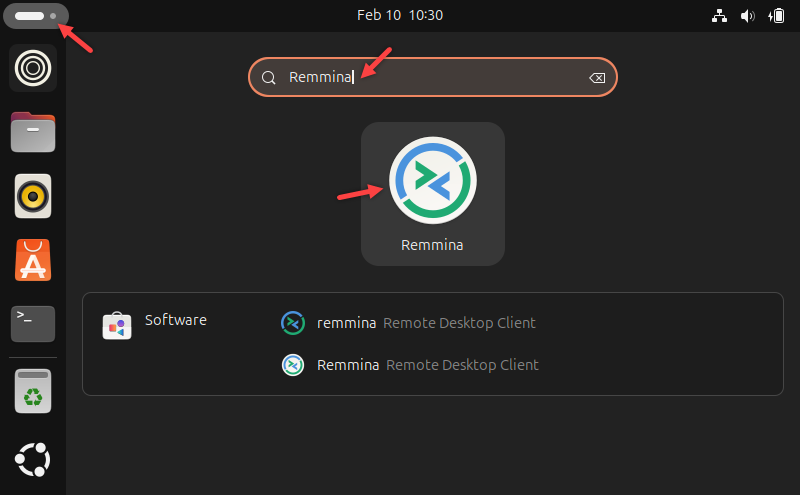This screenshot has width=800, height=495.
Task: Focus the Remmina search text field
Action: (433, 77)
